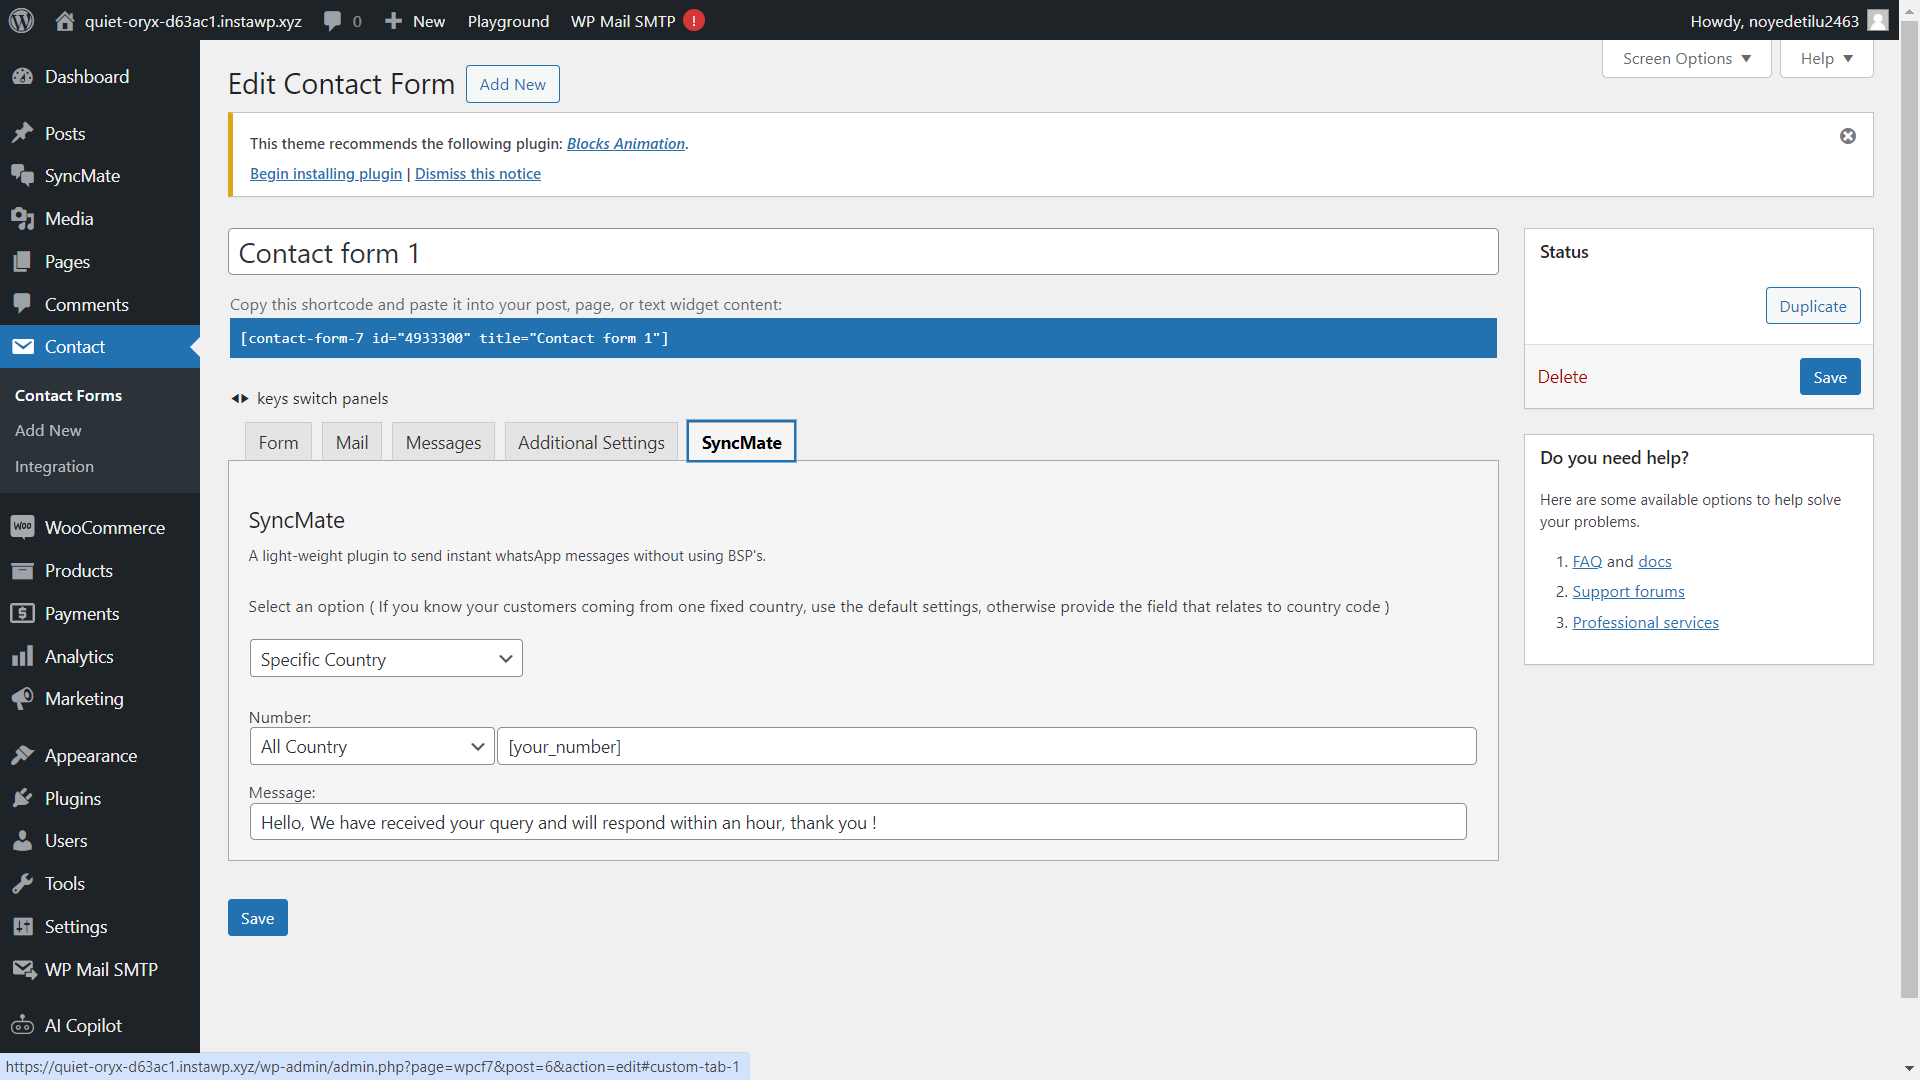This screenshot has width=1920, height=1080.
Task: Open the All Country dropdown
Action: click(372, 747)
